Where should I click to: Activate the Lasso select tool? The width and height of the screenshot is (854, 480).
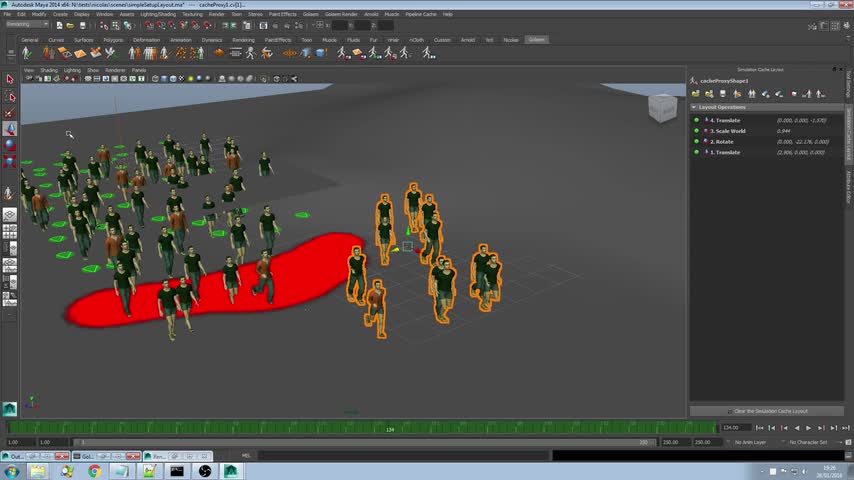tap(9, 96)
